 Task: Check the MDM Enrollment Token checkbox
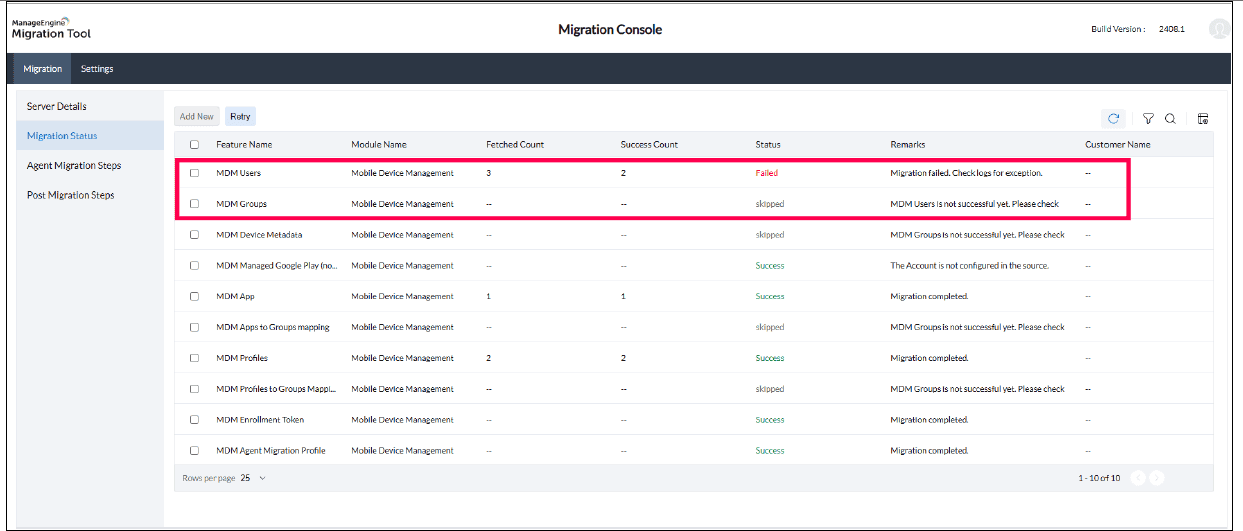[194, 420]
